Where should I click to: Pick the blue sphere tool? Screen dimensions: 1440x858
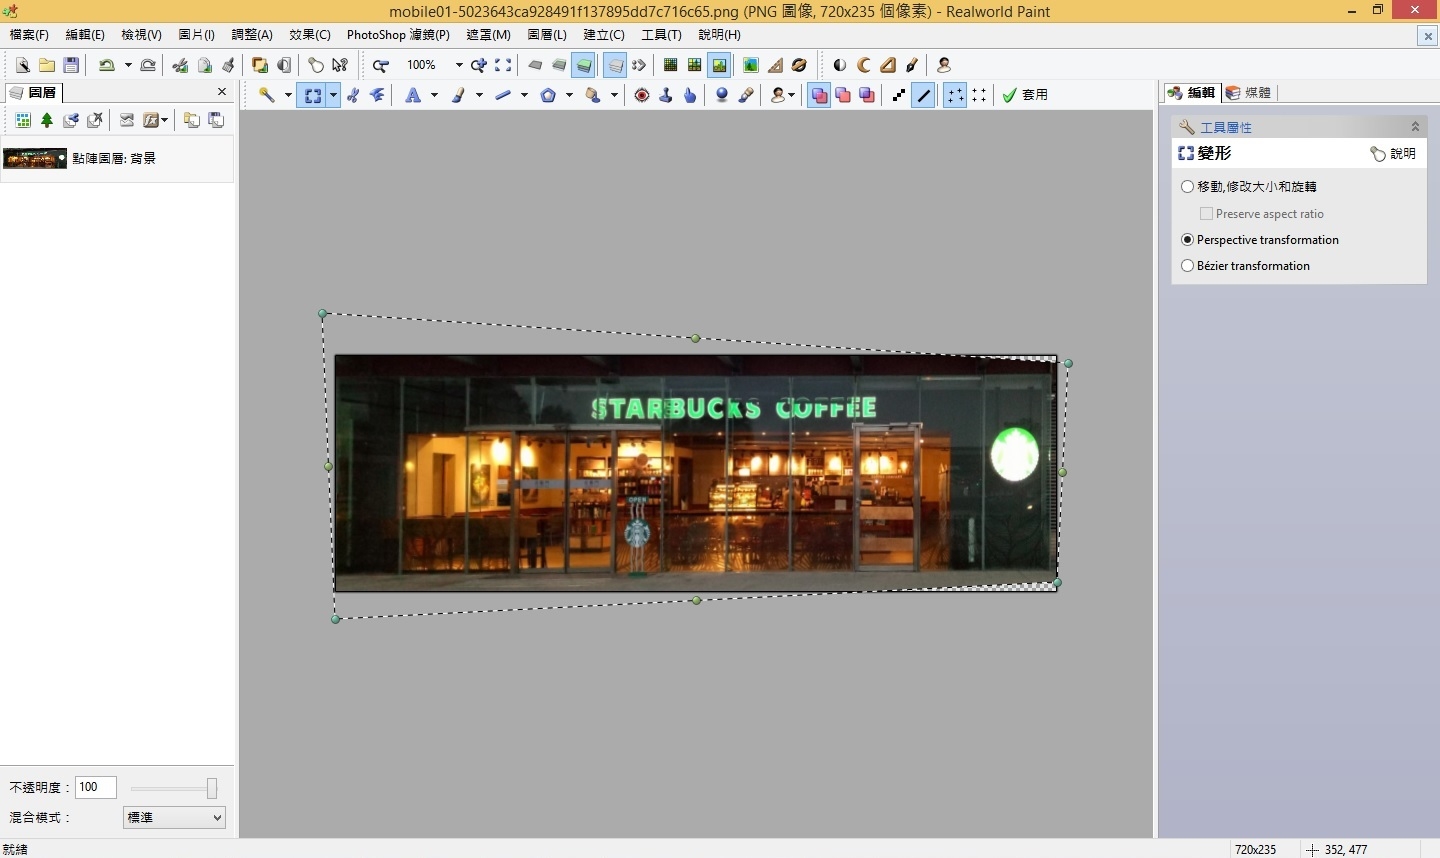pos(722,95)
